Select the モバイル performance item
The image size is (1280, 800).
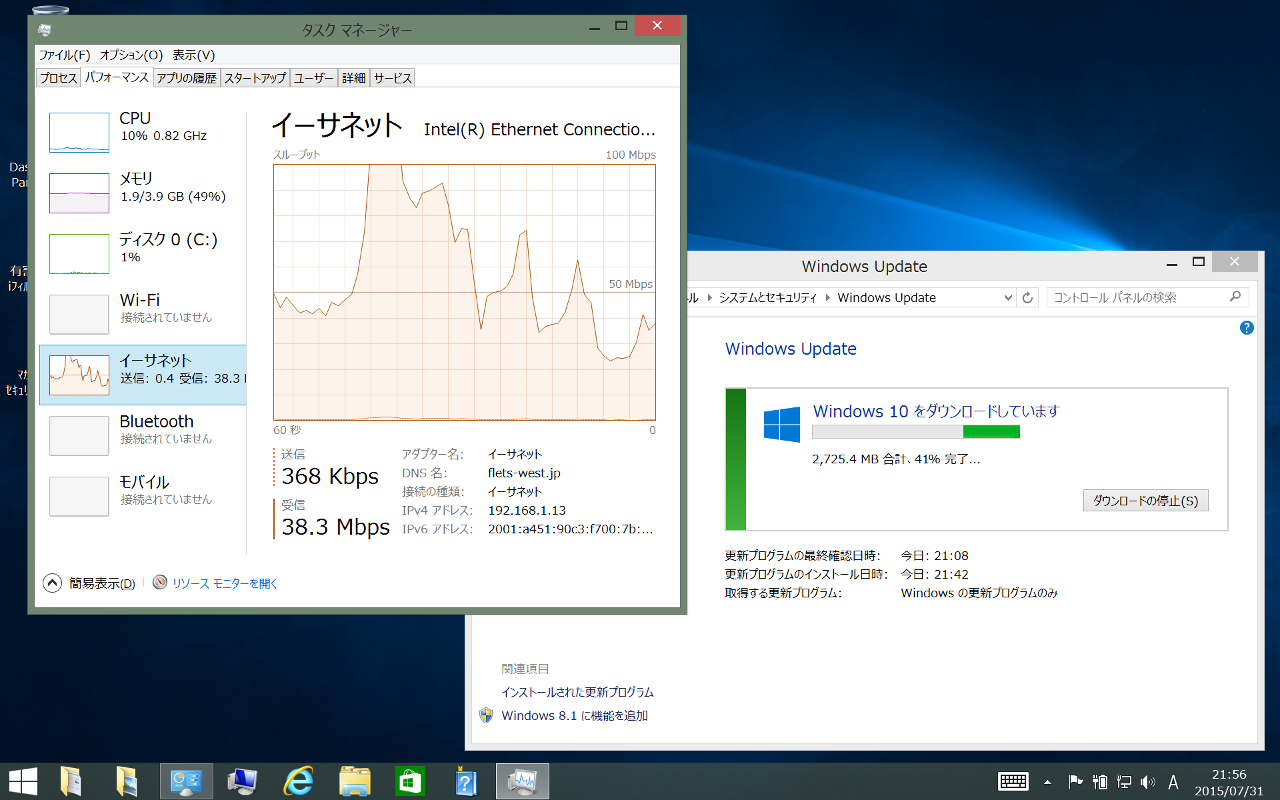click(x=142, y=496)
